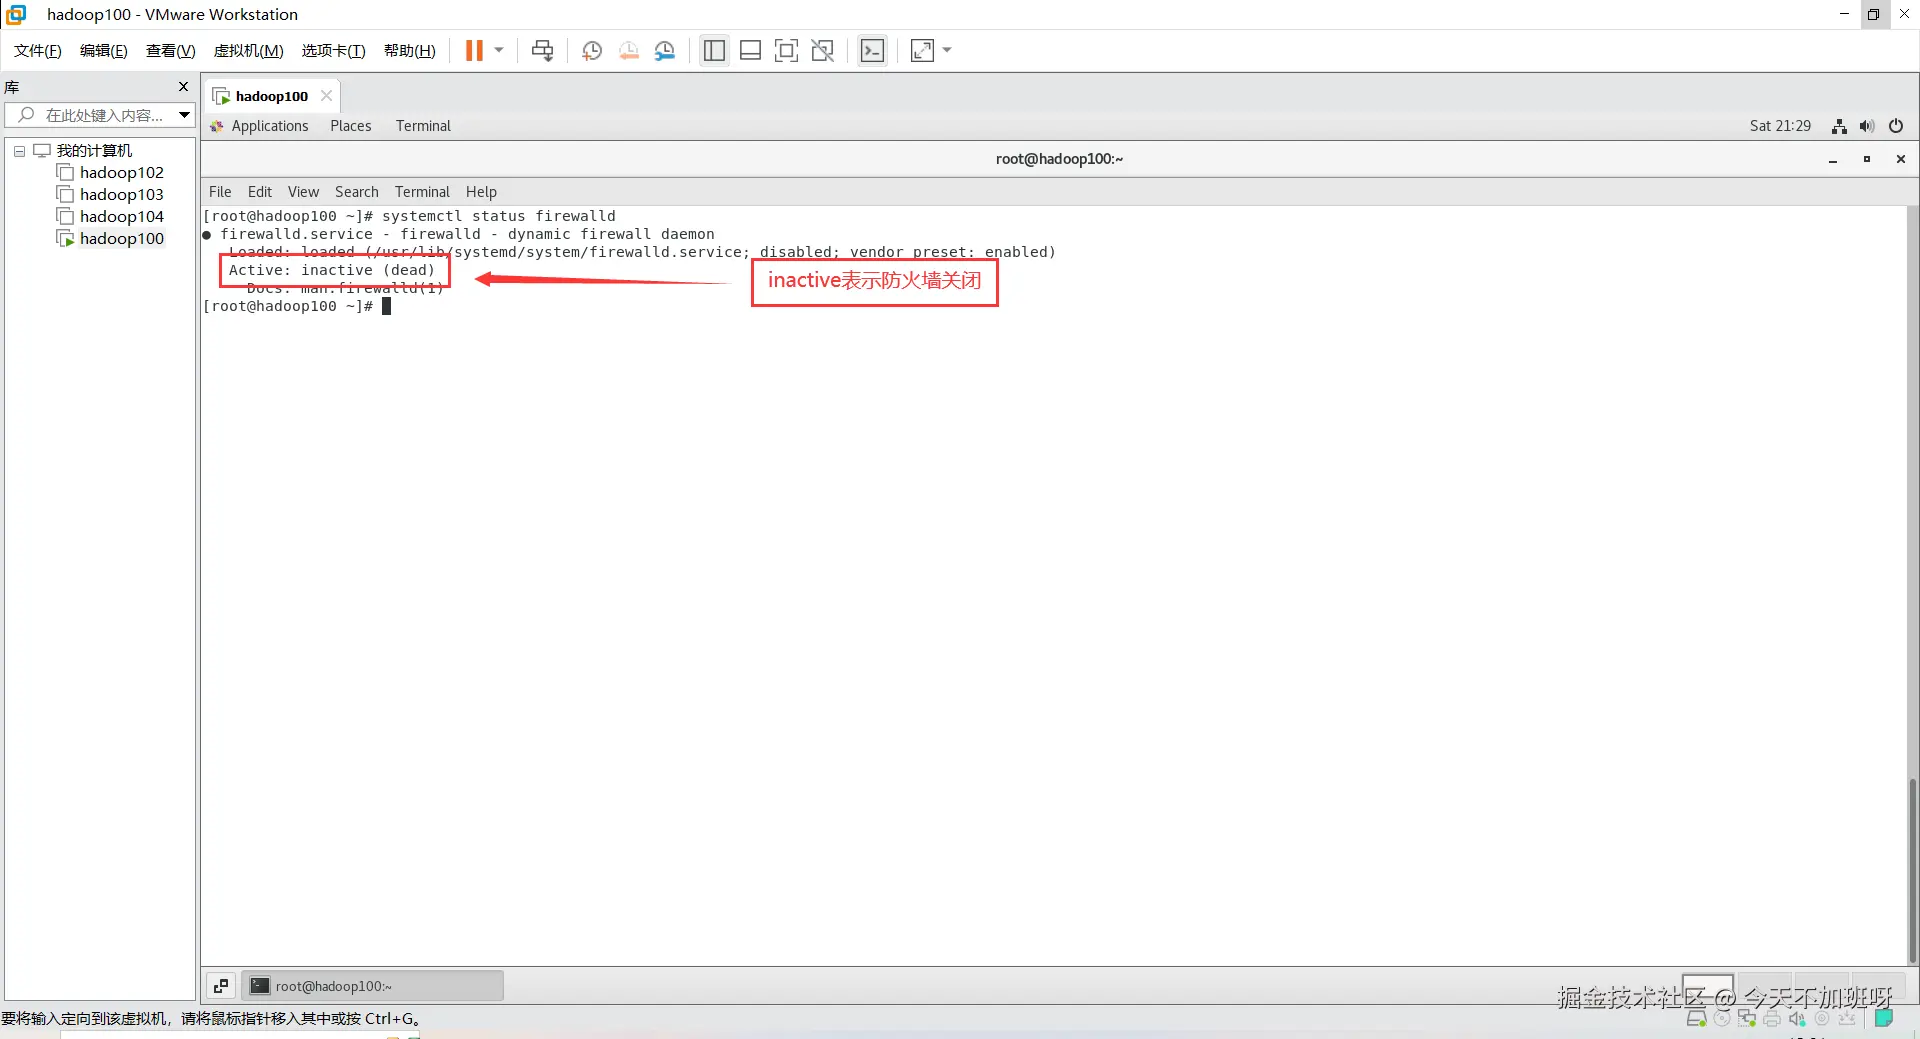
Task: Open the library search filter dropdown
Action: (185, 115)
